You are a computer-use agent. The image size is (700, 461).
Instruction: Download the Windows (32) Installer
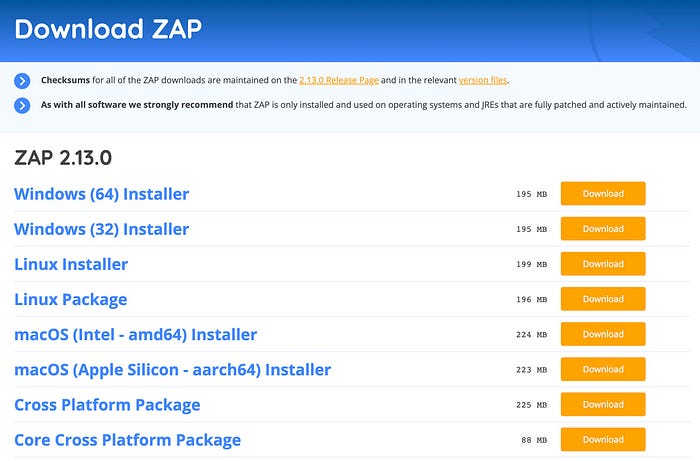pyautogui.click(x=603, y=229)
